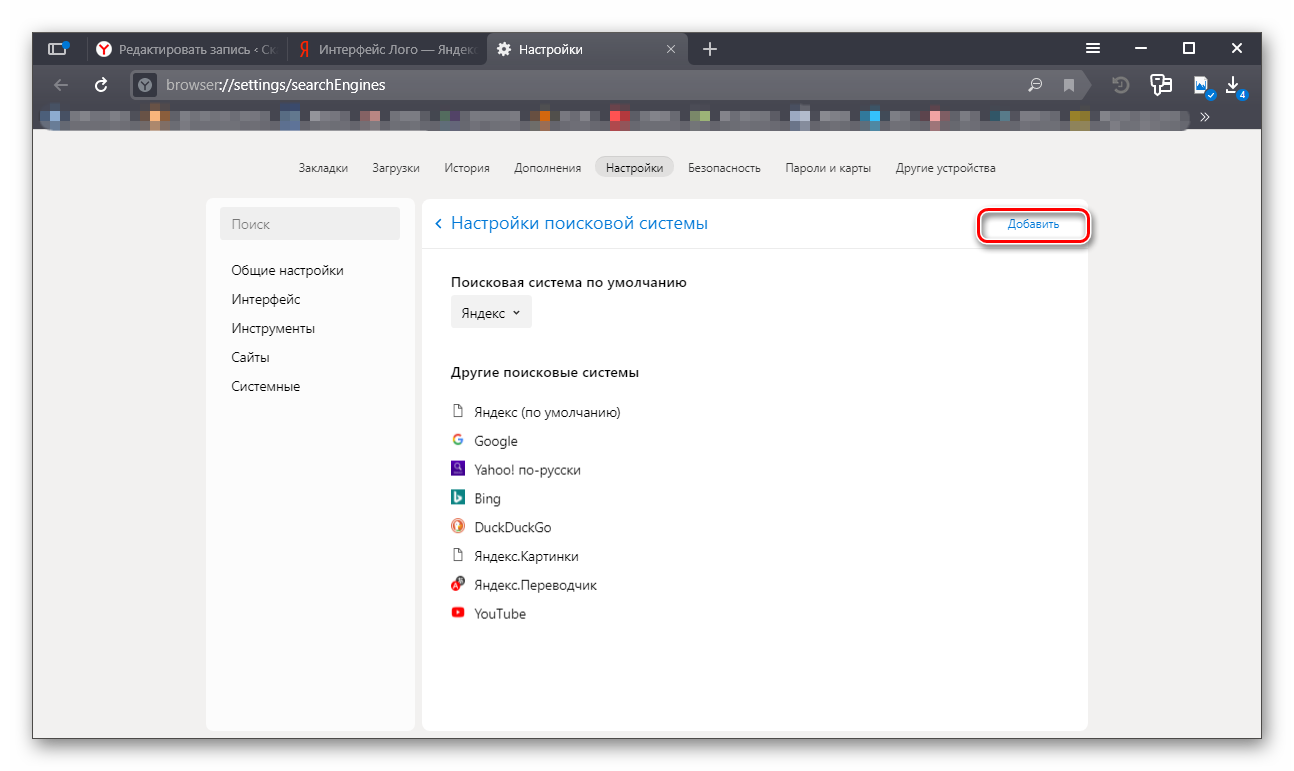Open Интерфейс in the sidebar
The width and height of the screenshot is (1294, 771).
tap(266, 299)
